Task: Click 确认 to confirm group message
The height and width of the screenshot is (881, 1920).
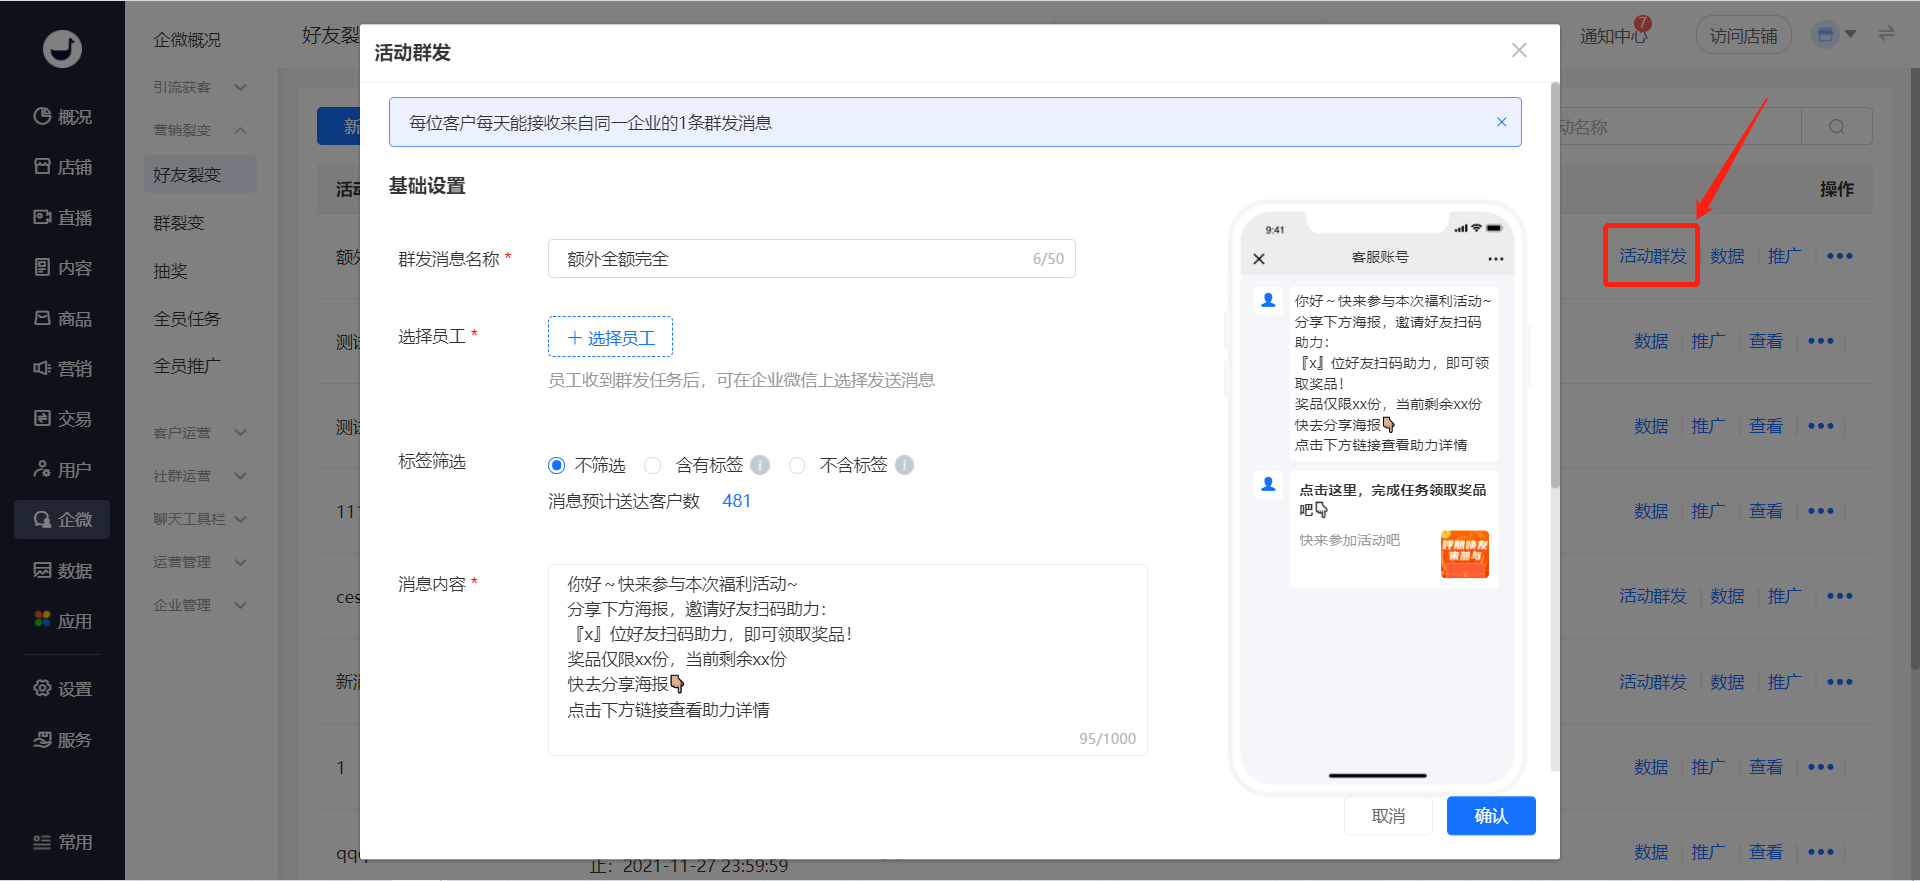Action: coord(1491,816)
